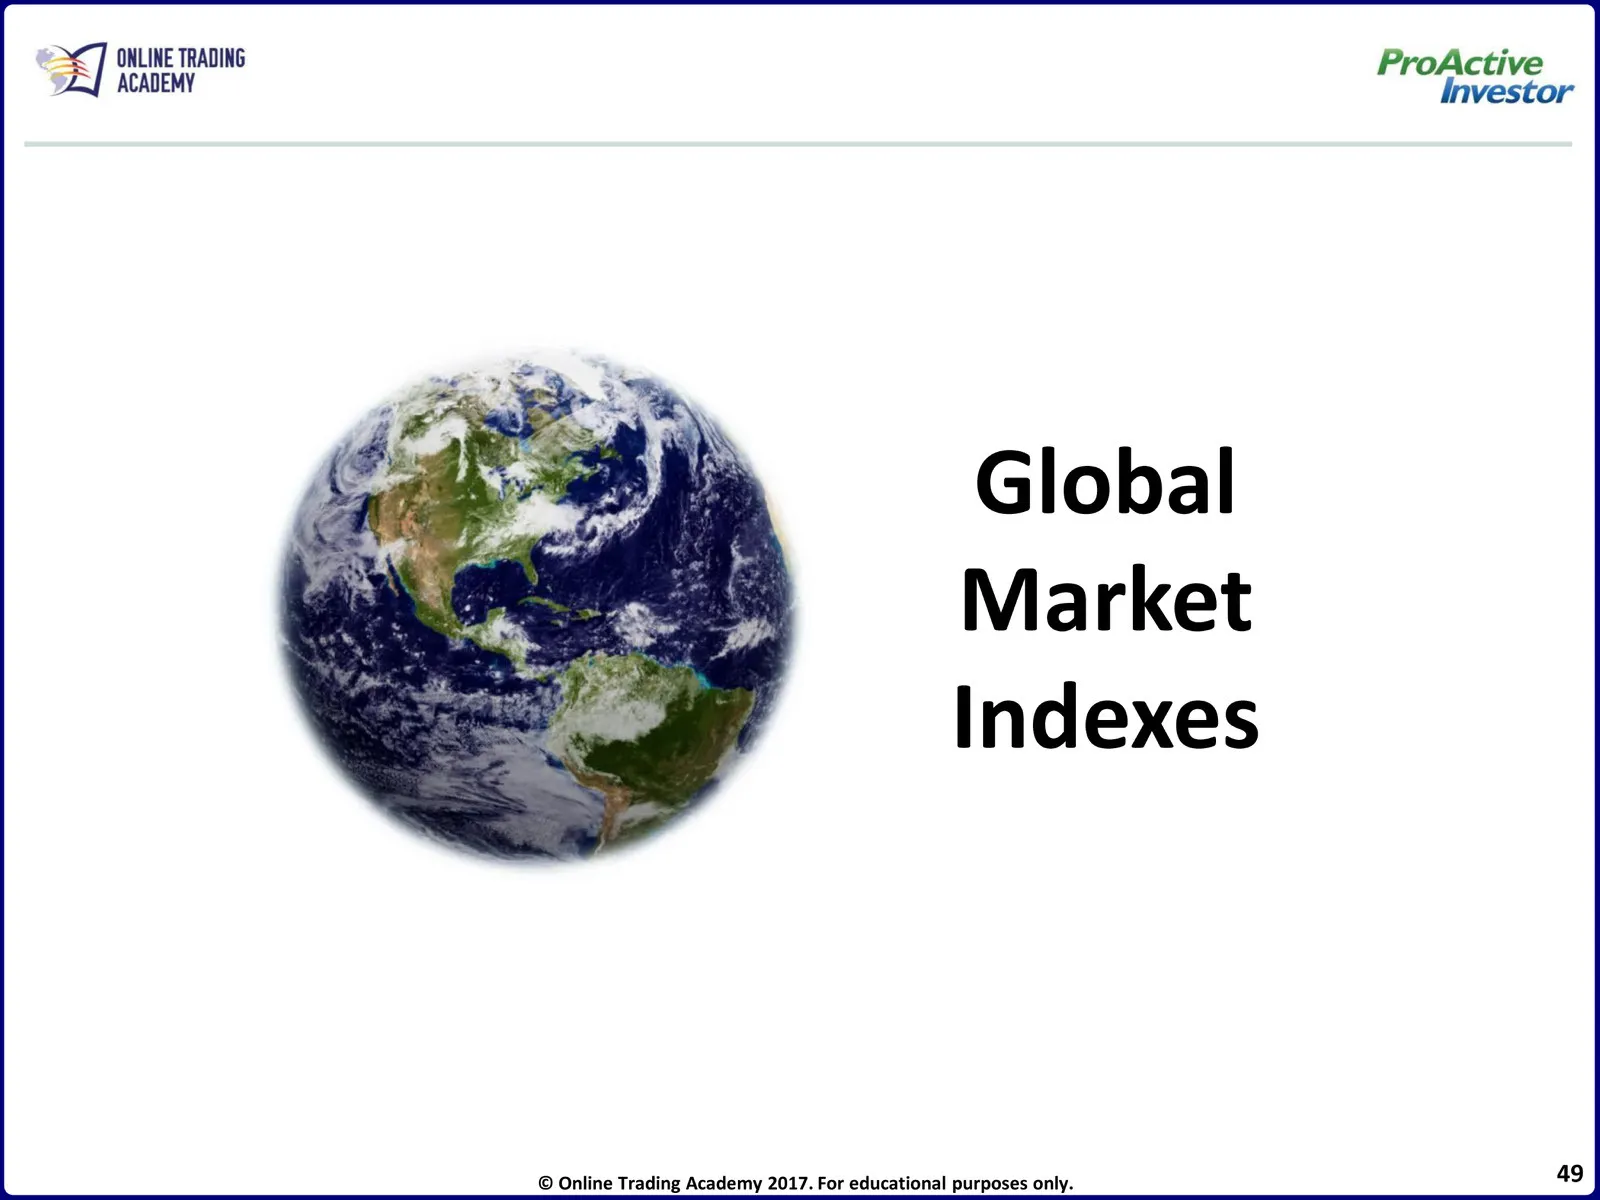The width and height of the screenshot is (1600, 1200).
Task: Select the word Global in the title
Action: point(1105,483)
